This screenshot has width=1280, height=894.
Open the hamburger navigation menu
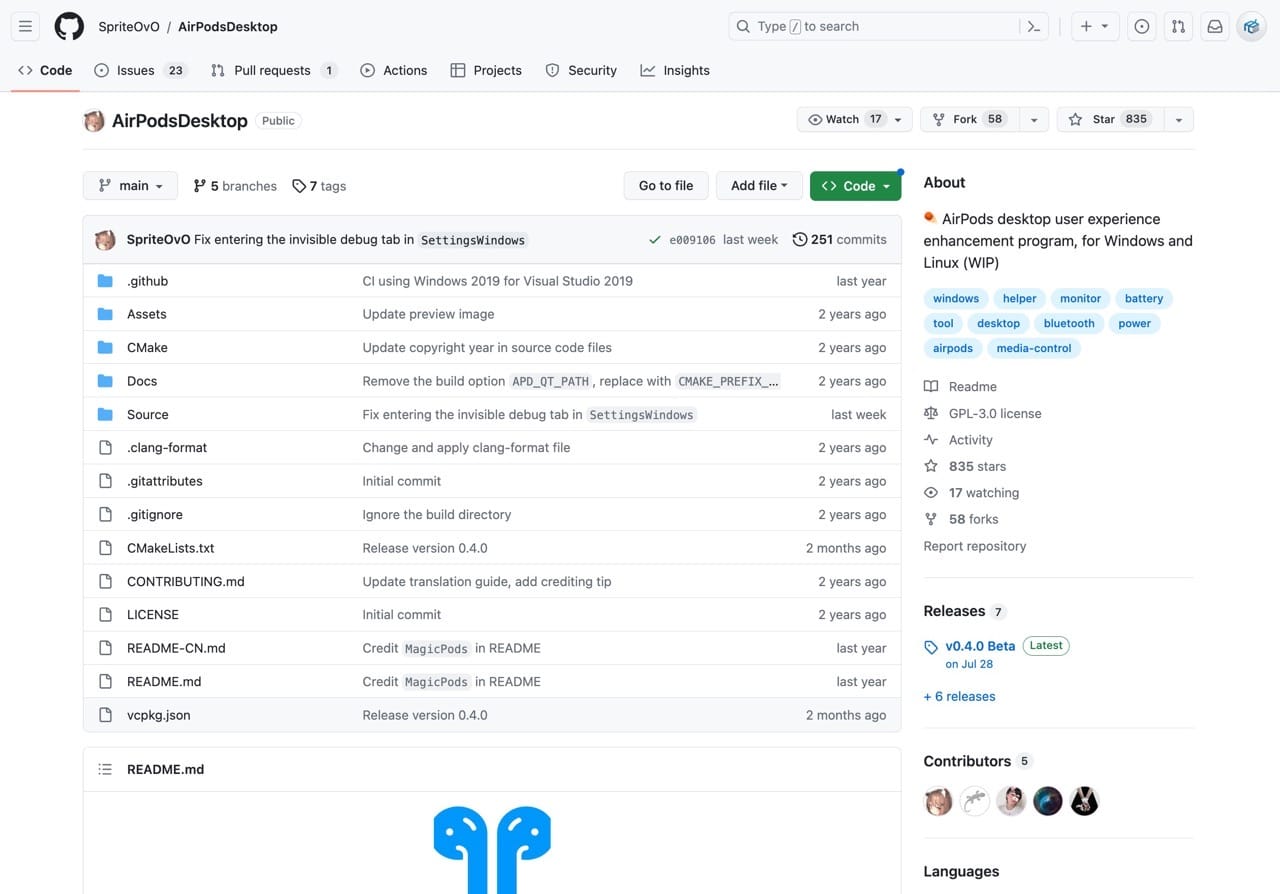(x=26, y=27)
